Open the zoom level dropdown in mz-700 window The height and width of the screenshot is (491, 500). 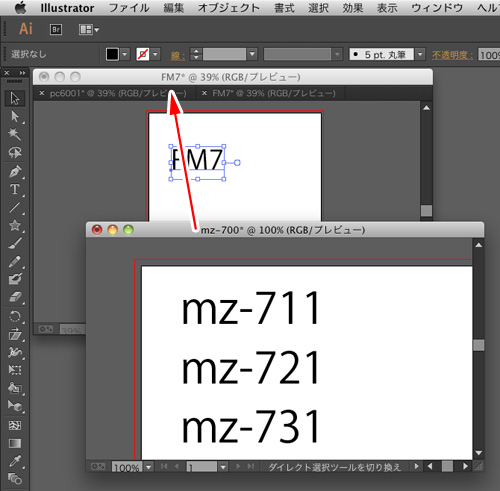(149, 467)
